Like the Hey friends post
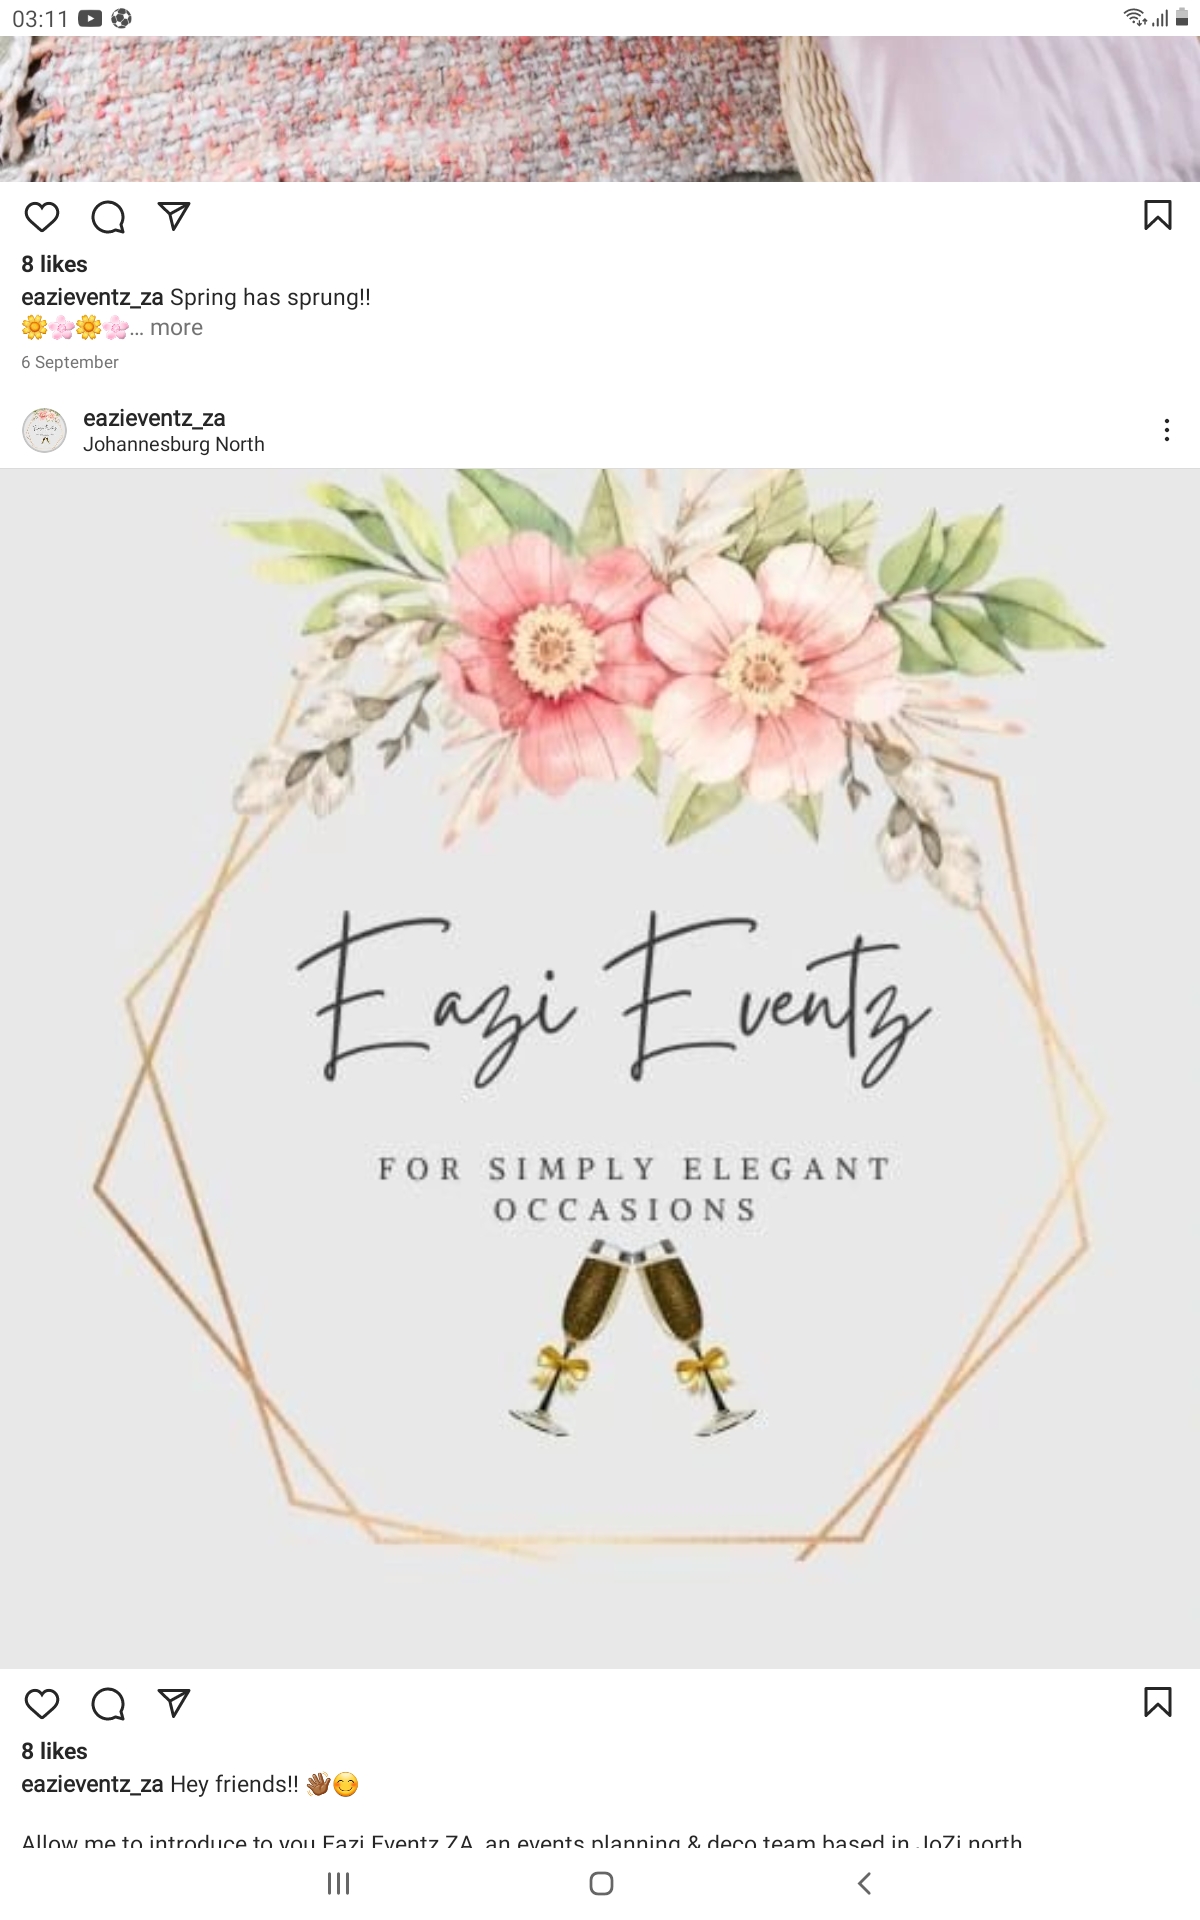The width and height of the screenshot is (1200, 1920). (42, 1704)
